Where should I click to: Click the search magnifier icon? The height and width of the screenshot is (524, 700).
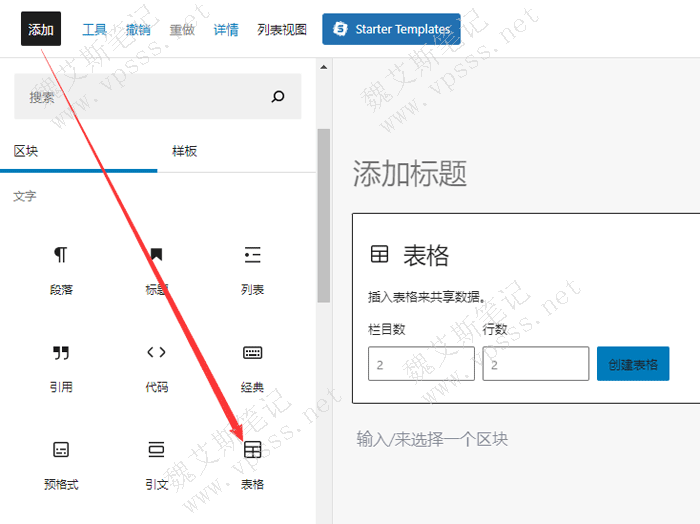(278, 96)
